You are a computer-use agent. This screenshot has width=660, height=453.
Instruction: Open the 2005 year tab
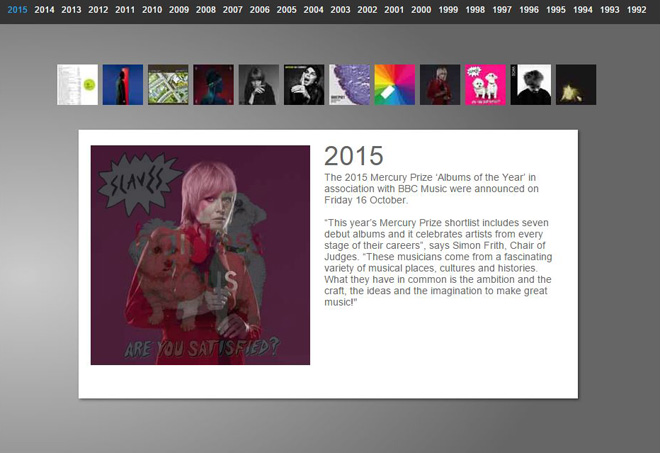click(x=286, y=9)
